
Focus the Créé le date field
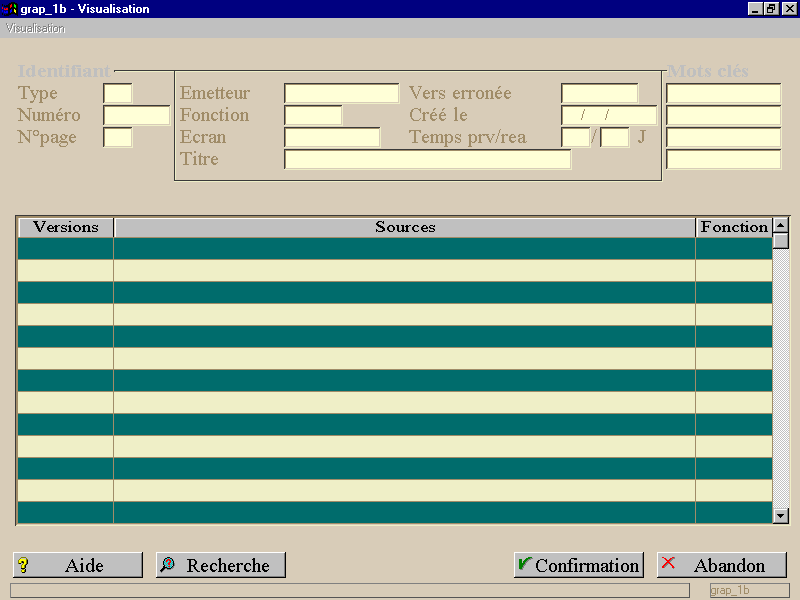609,115
